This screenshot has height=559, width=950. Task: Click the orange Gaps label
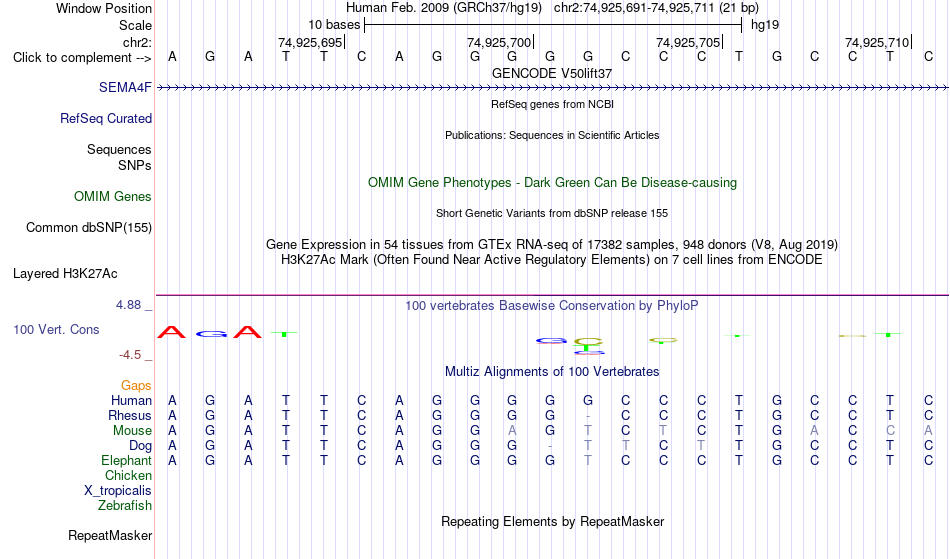[x=136, y=386]
